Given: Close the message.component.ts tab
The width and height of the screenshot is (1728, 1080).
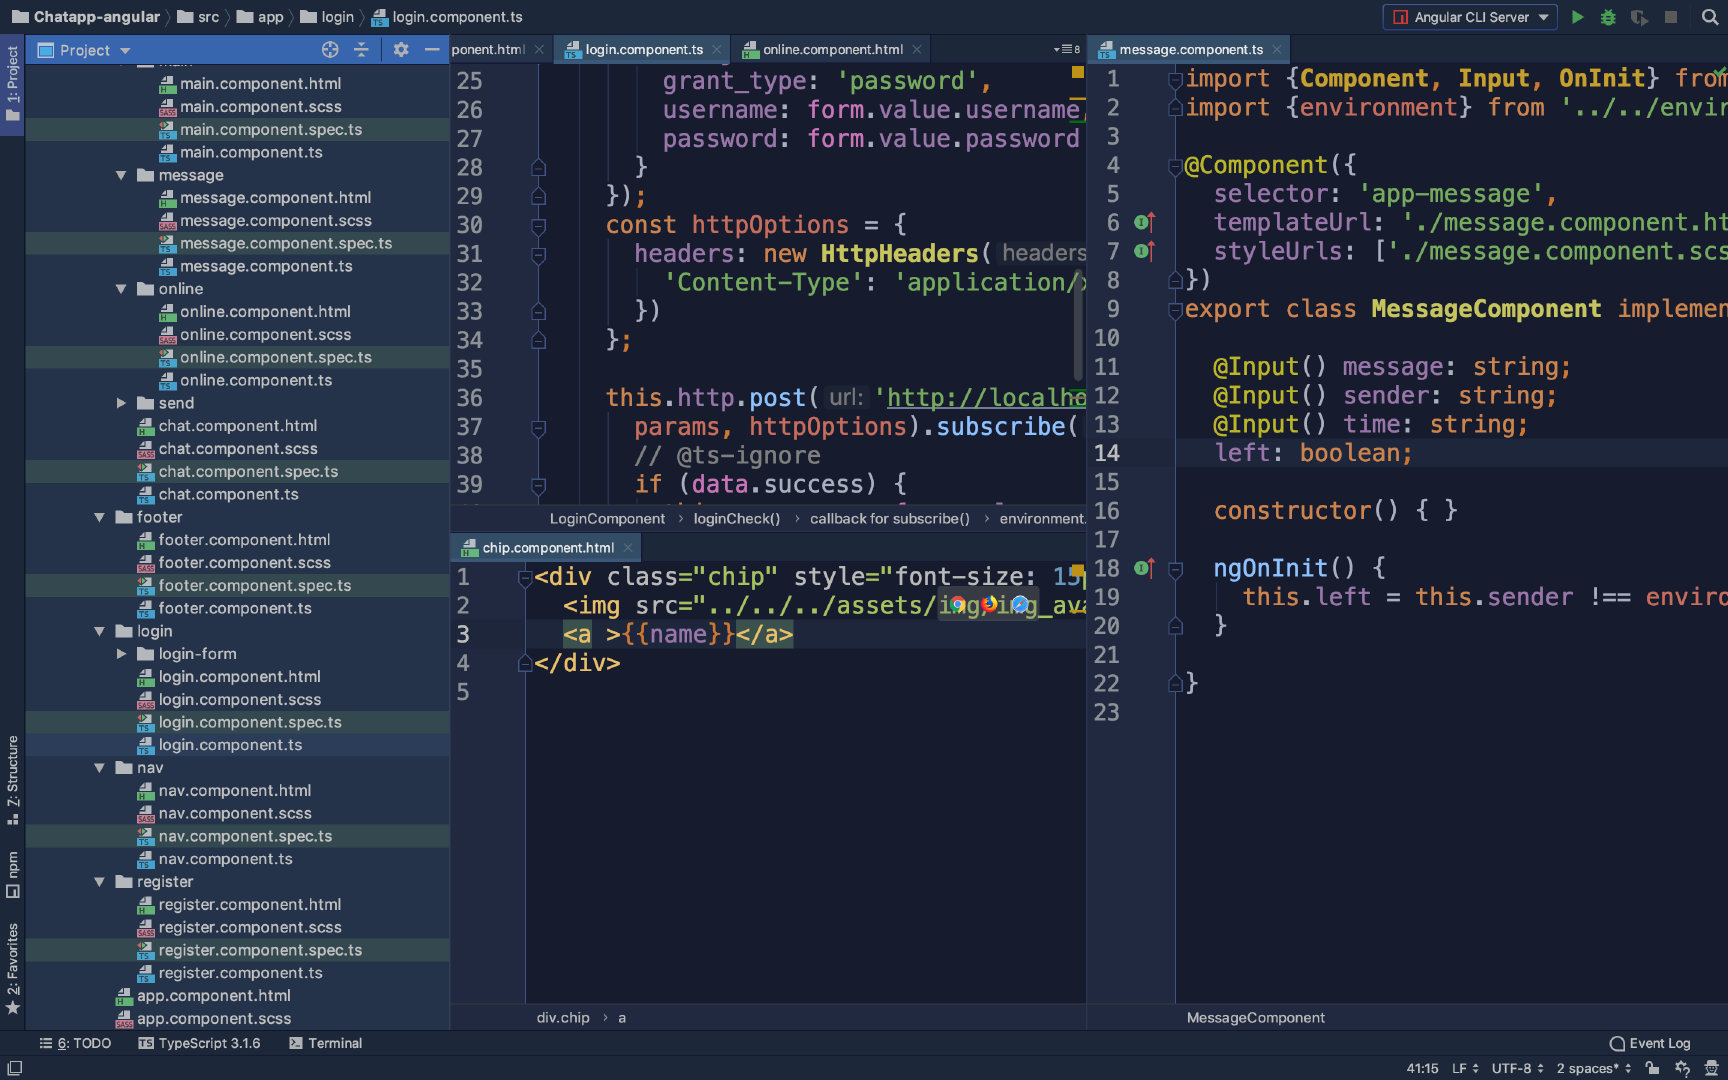Looking at the screenshot, I should [x=1277, y=49].
